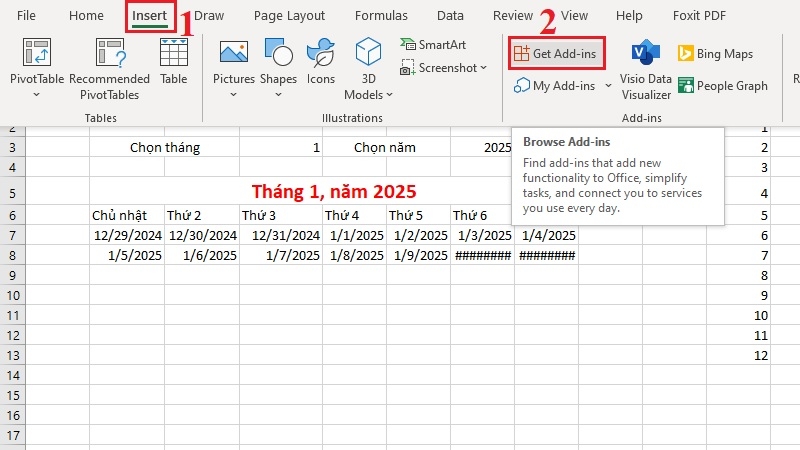Open the PivotTable tool
This screenshot has height=450, width=800.
(x=37, y=60)
